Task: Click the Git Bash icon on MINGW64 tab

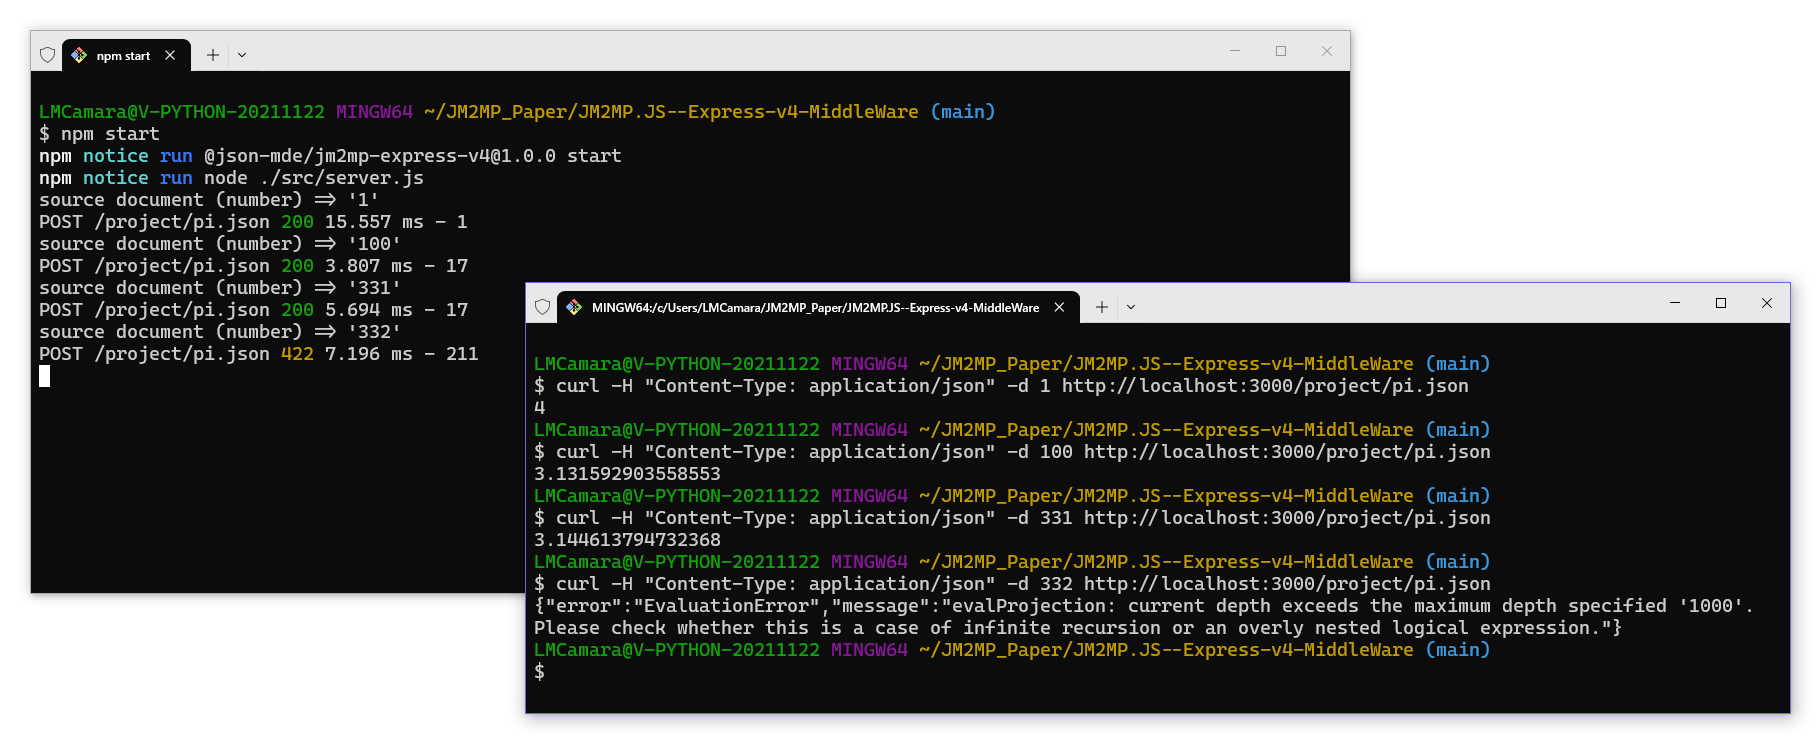Action: (x=574, y=307)
